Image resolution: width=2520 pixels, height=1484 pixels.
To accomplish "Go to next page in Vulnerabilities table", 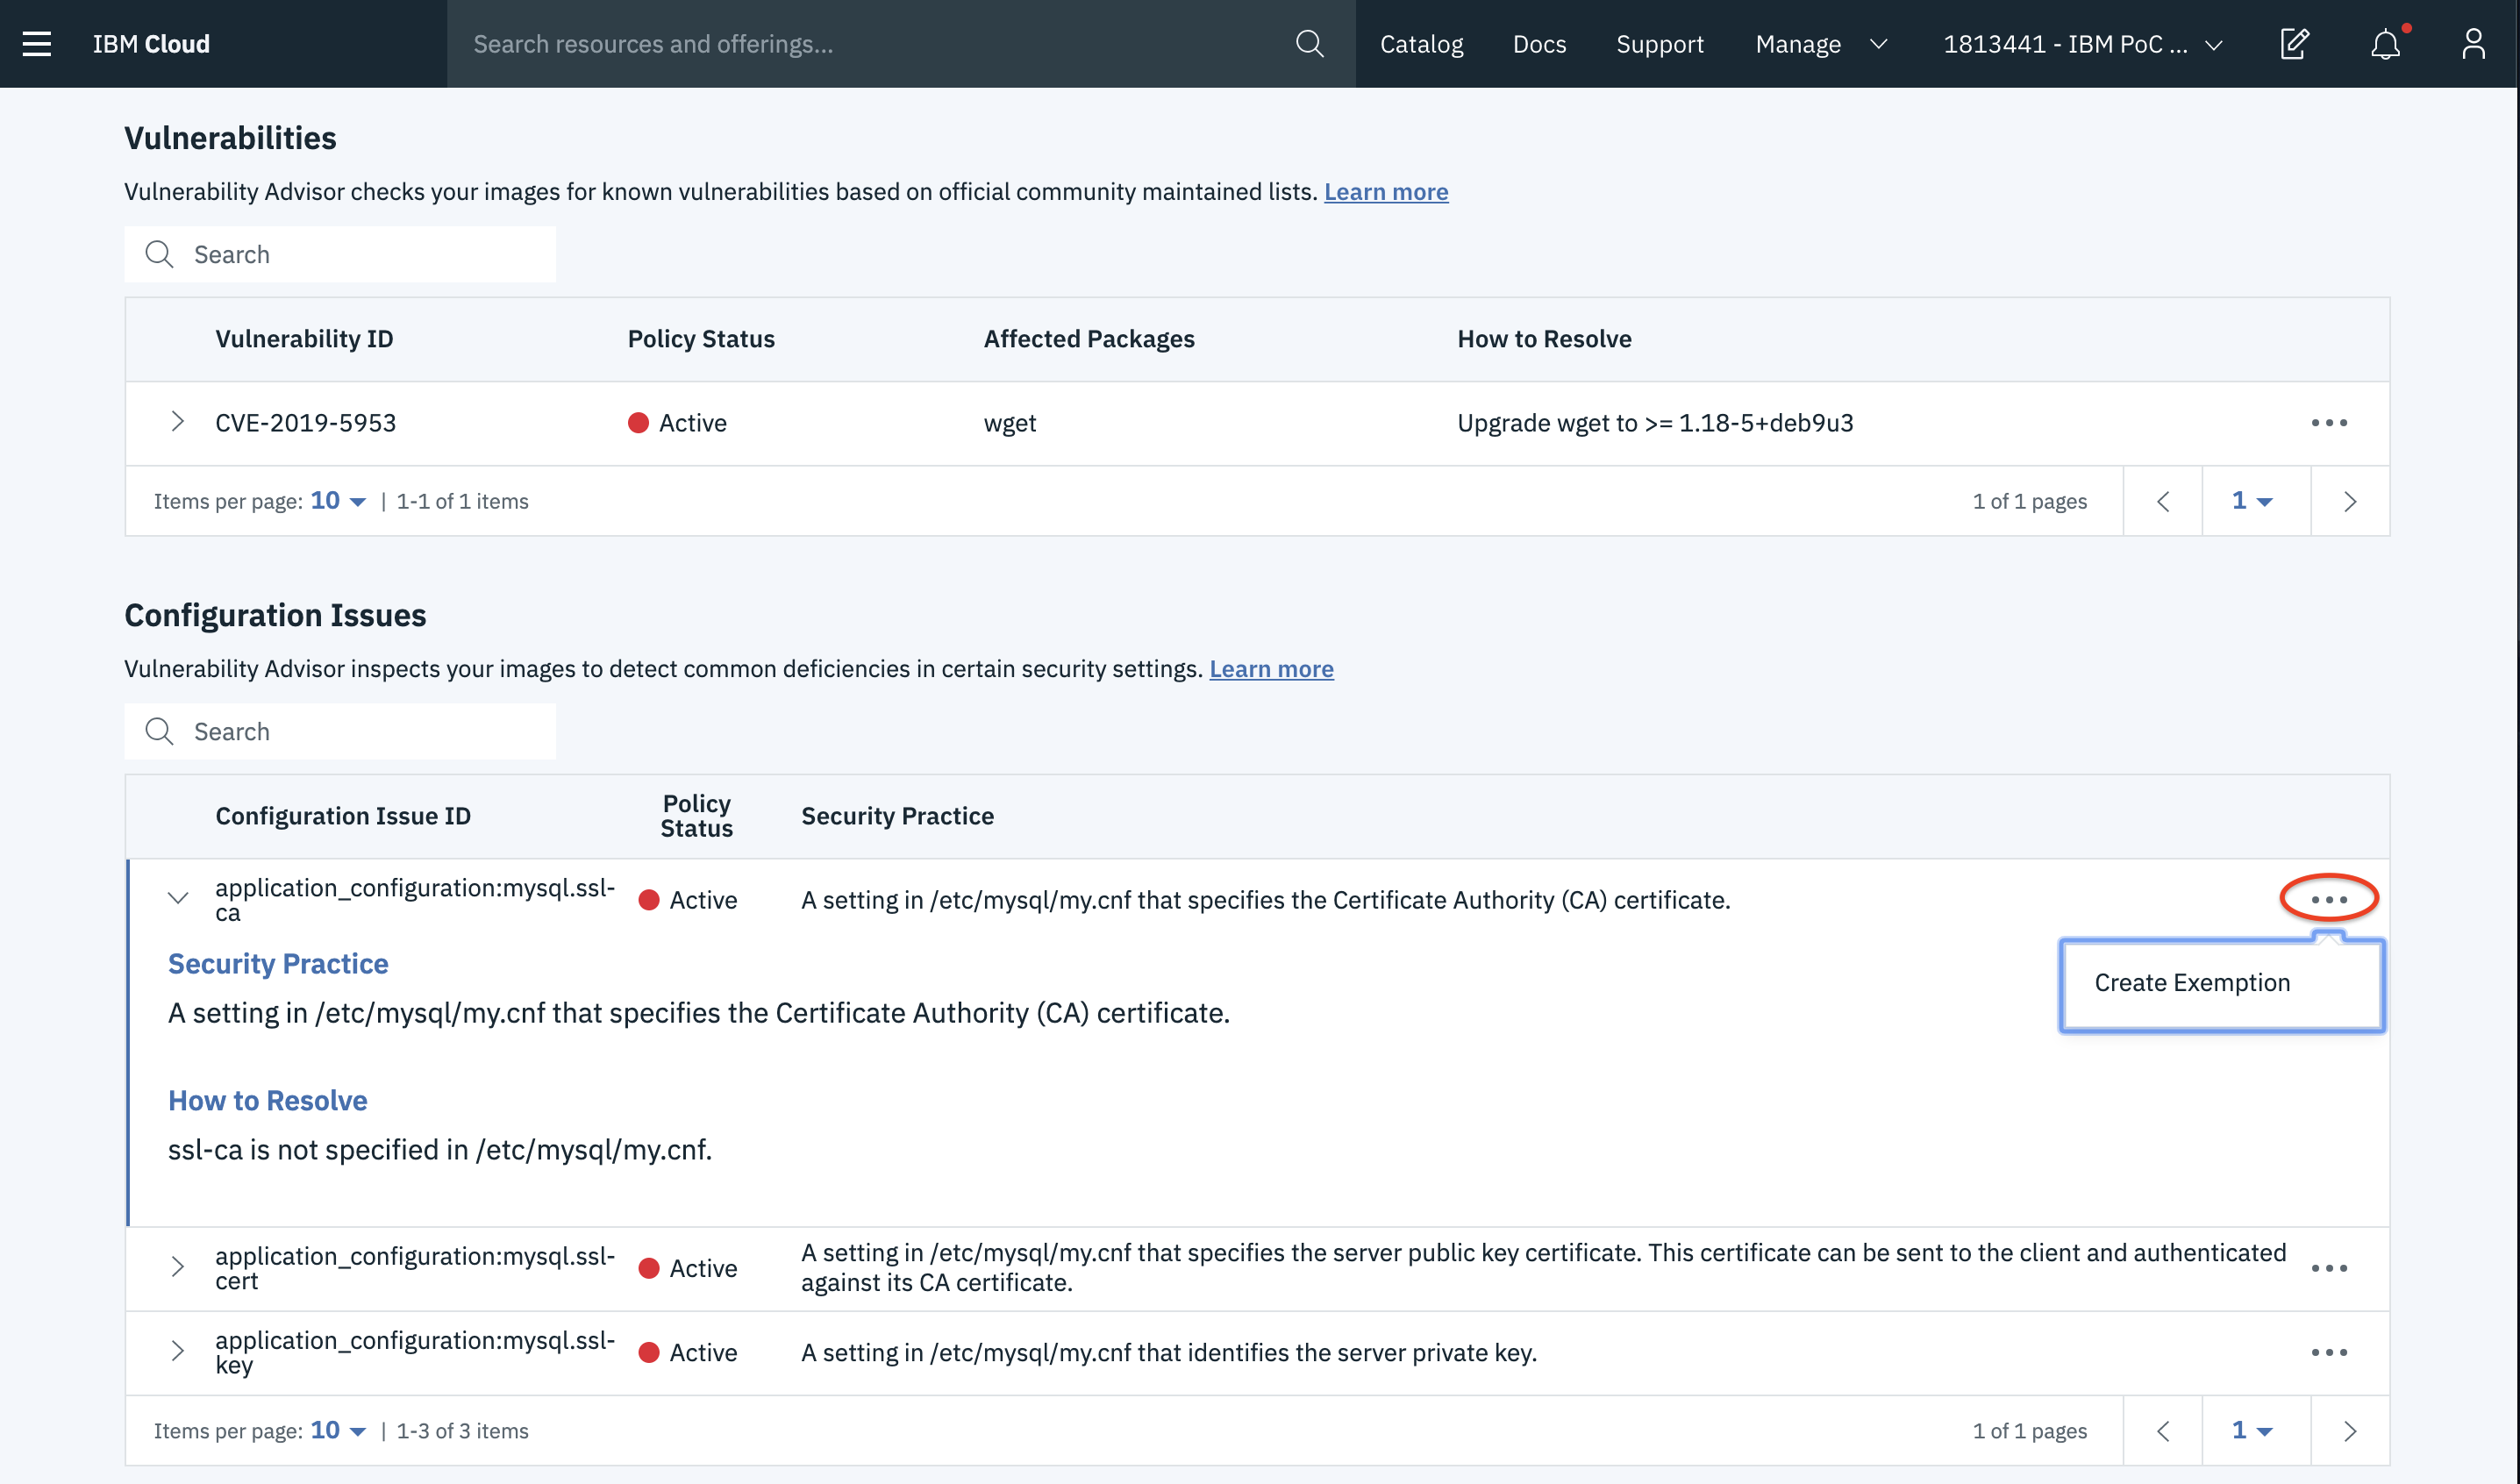I will point(2350,501).
